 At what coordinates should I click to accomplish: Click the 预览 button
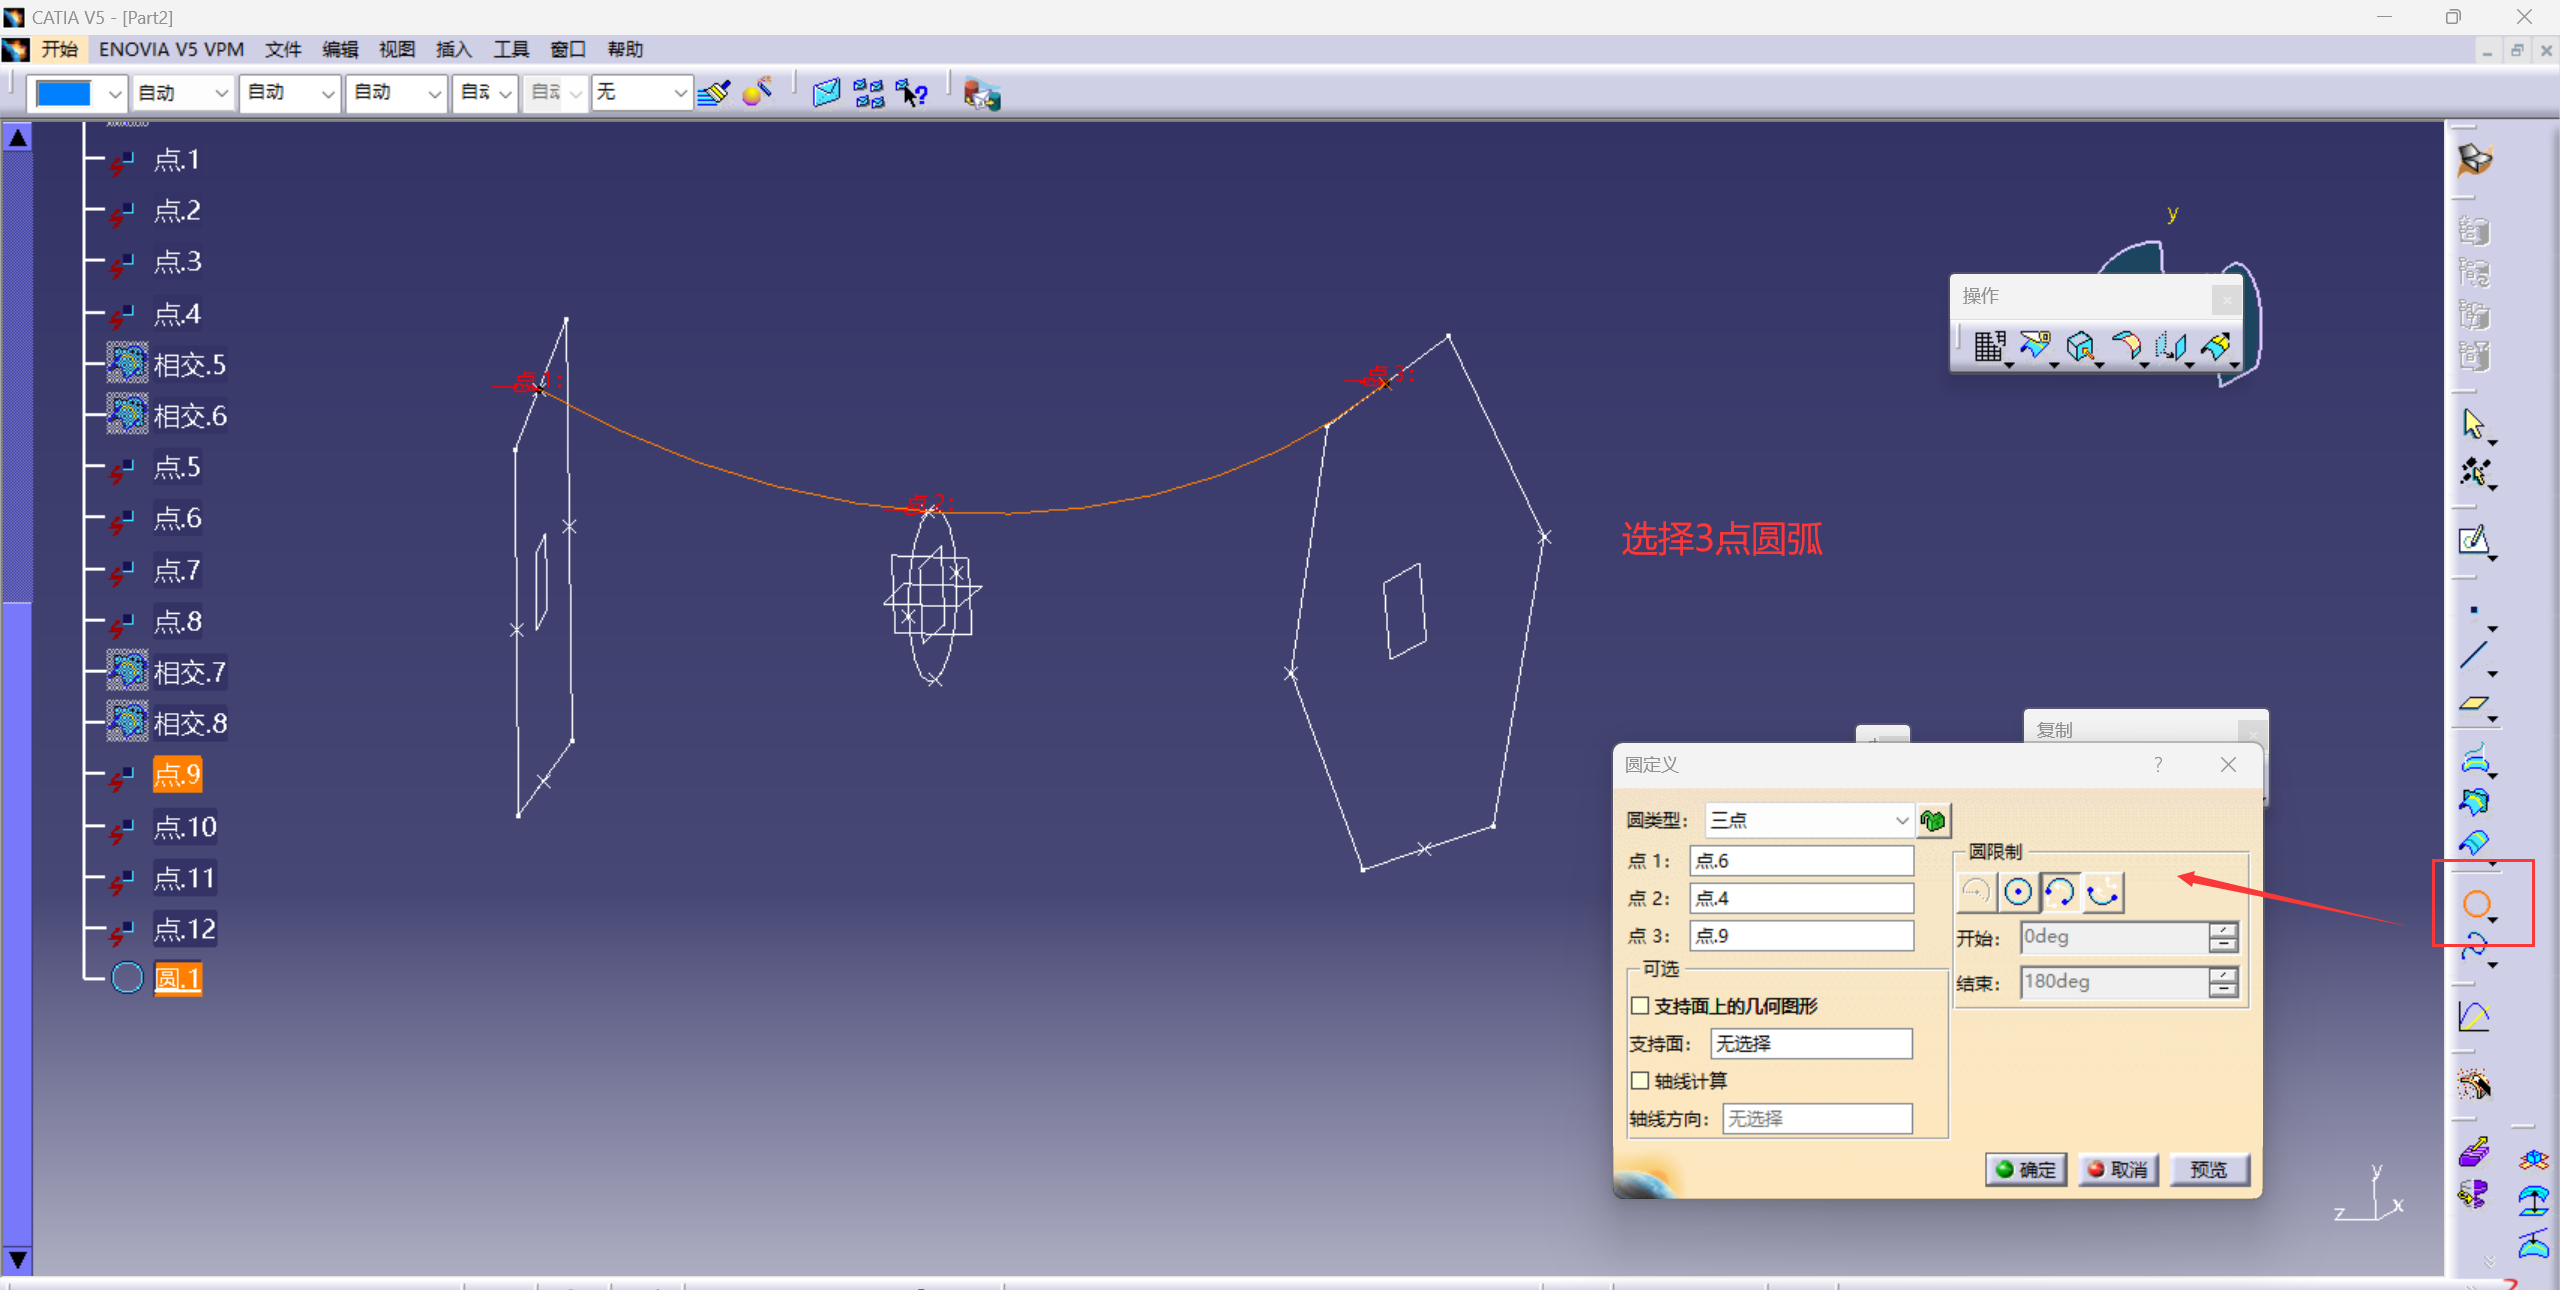click(x=2208, y=1169)
